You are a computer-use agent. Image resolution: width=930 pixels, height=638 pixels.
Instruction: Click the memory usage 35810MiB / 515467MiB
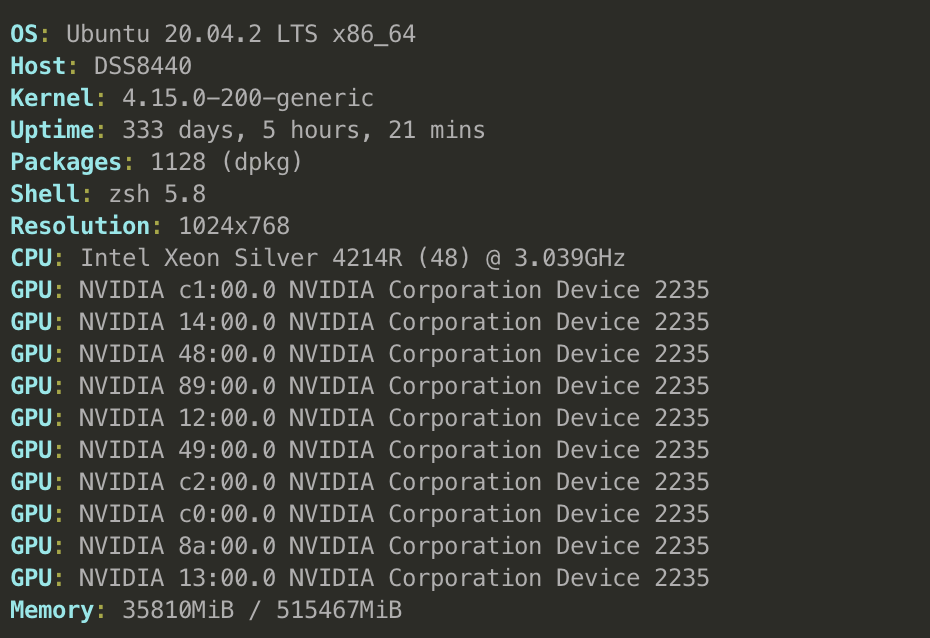(x=261, y=610)
